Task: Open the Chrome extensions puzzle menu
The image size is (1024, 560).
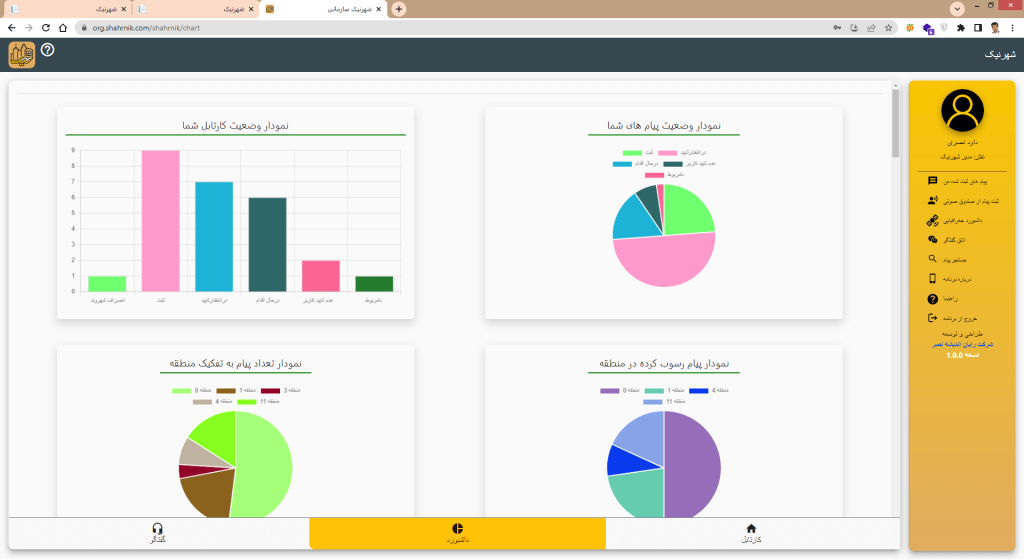Action: 960,27
